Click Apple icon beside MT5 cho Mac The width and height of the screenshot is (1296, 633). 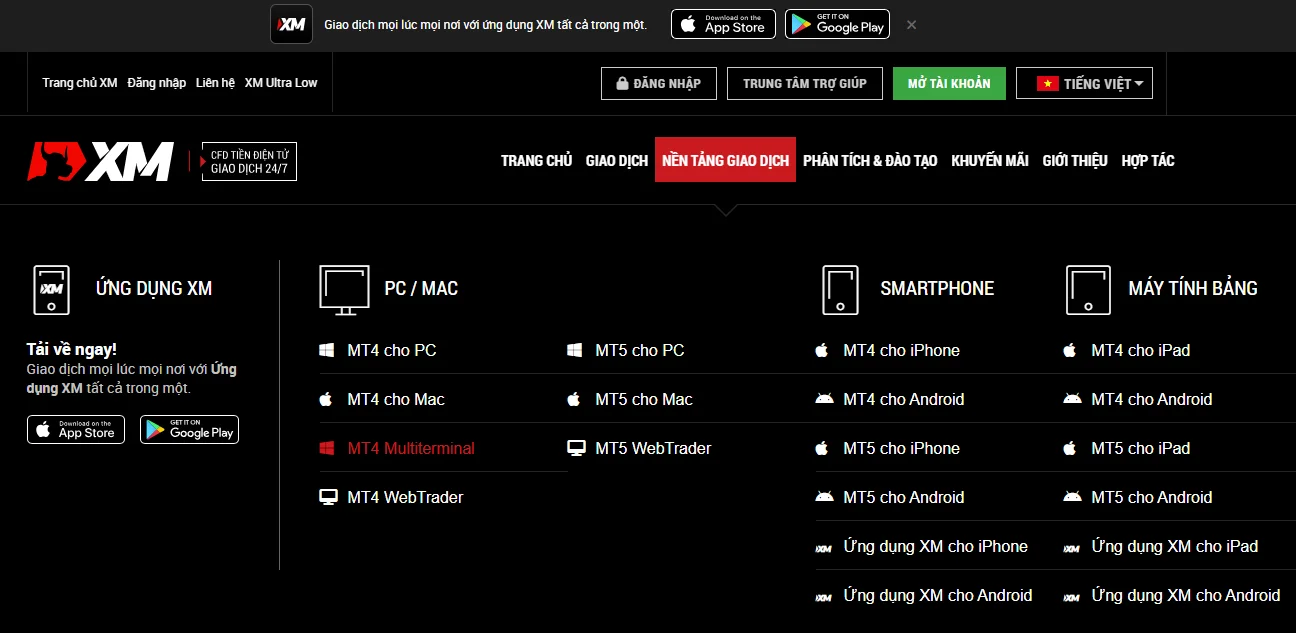click(574, 399)
